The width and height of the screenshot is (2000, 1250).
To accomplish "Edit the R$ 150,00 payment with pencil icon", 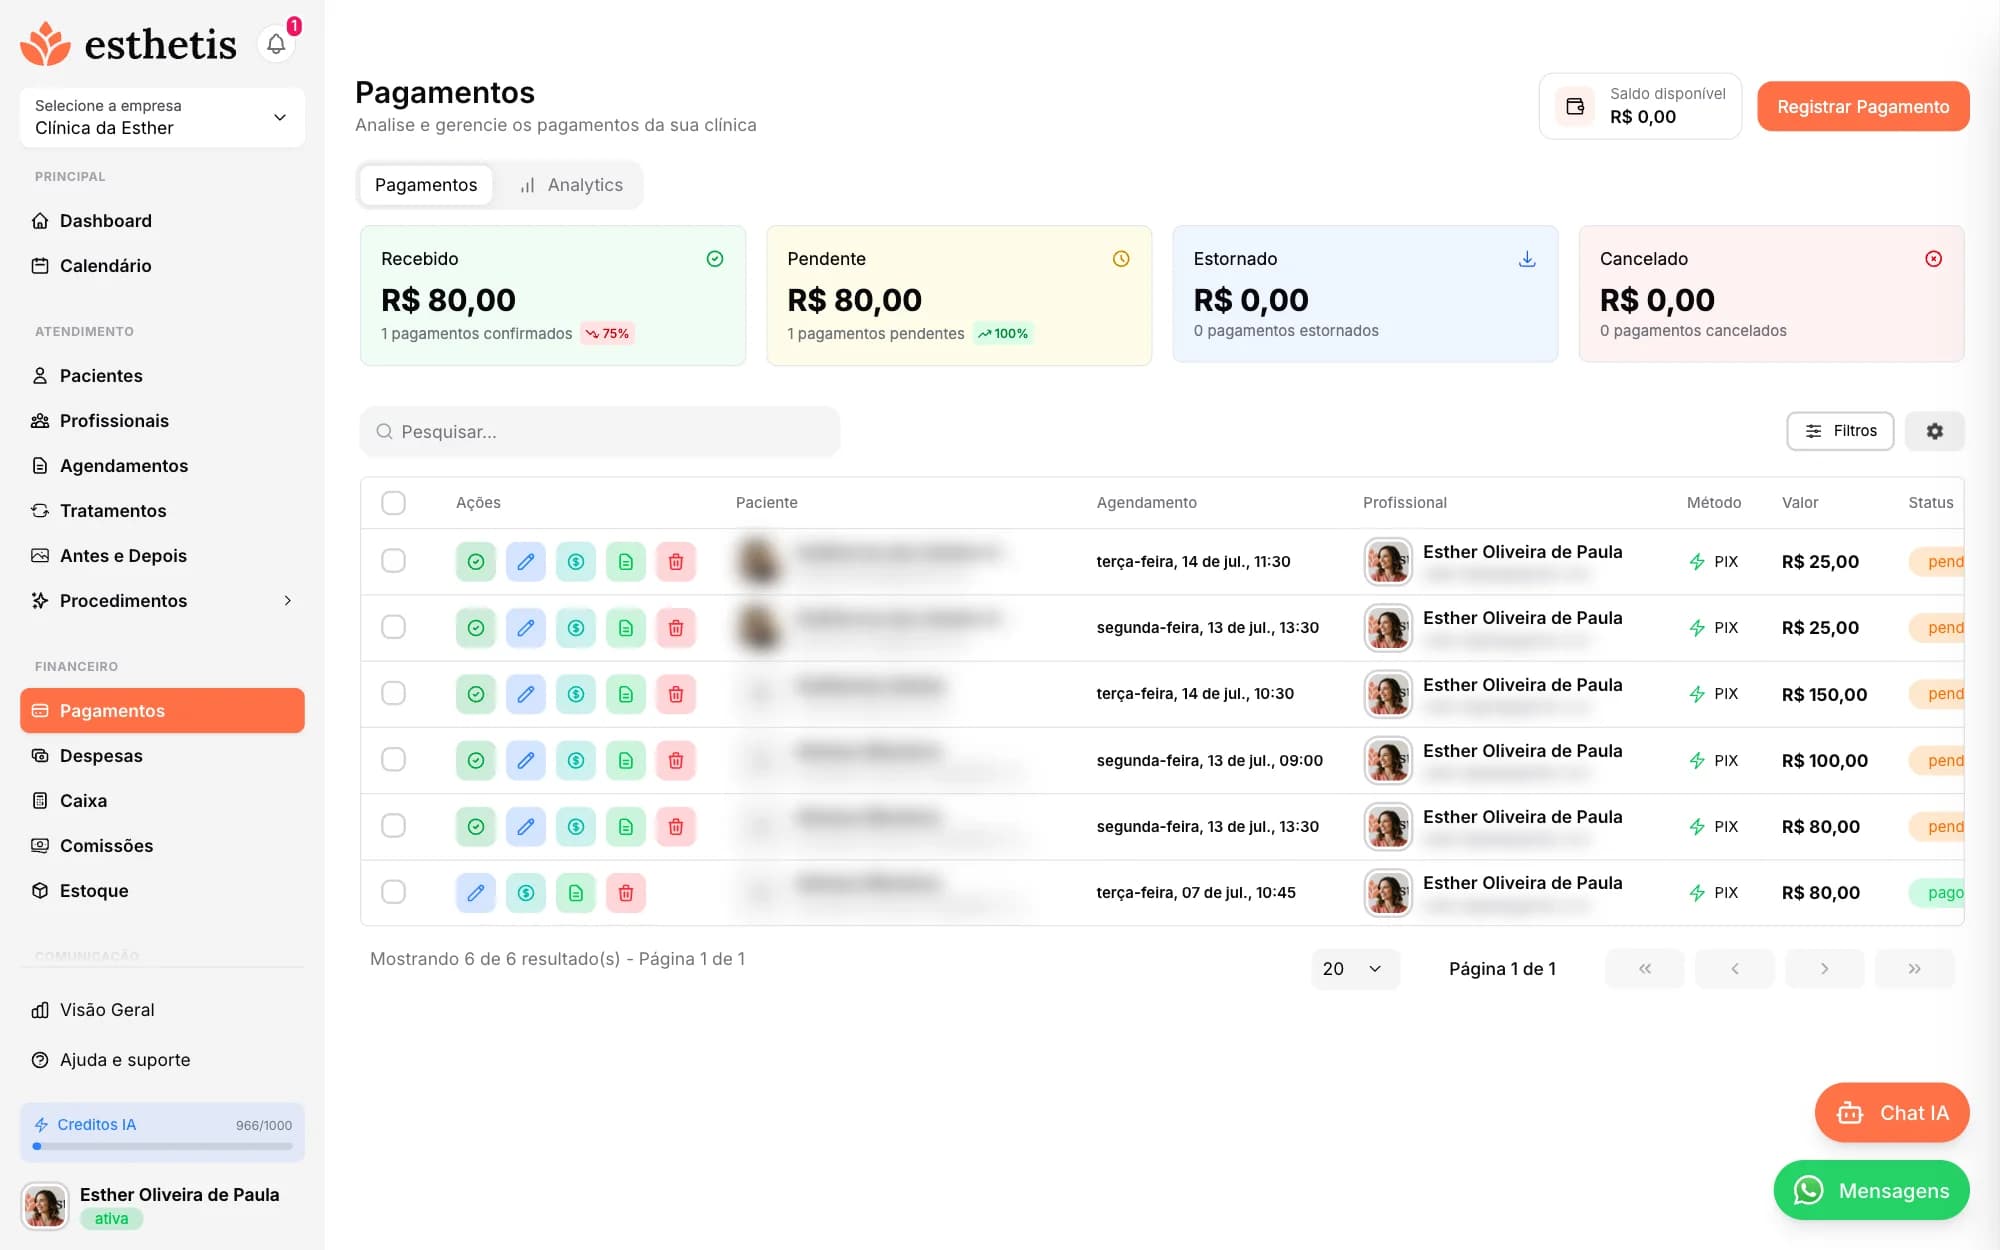I will (x=526, y=694).
